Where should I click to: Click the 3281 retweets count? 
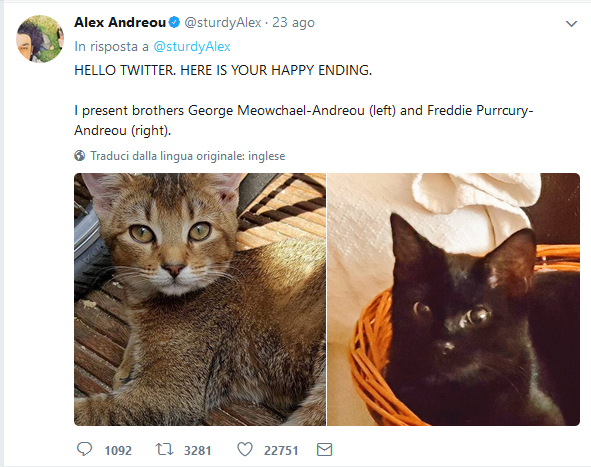tap(197, 450)
